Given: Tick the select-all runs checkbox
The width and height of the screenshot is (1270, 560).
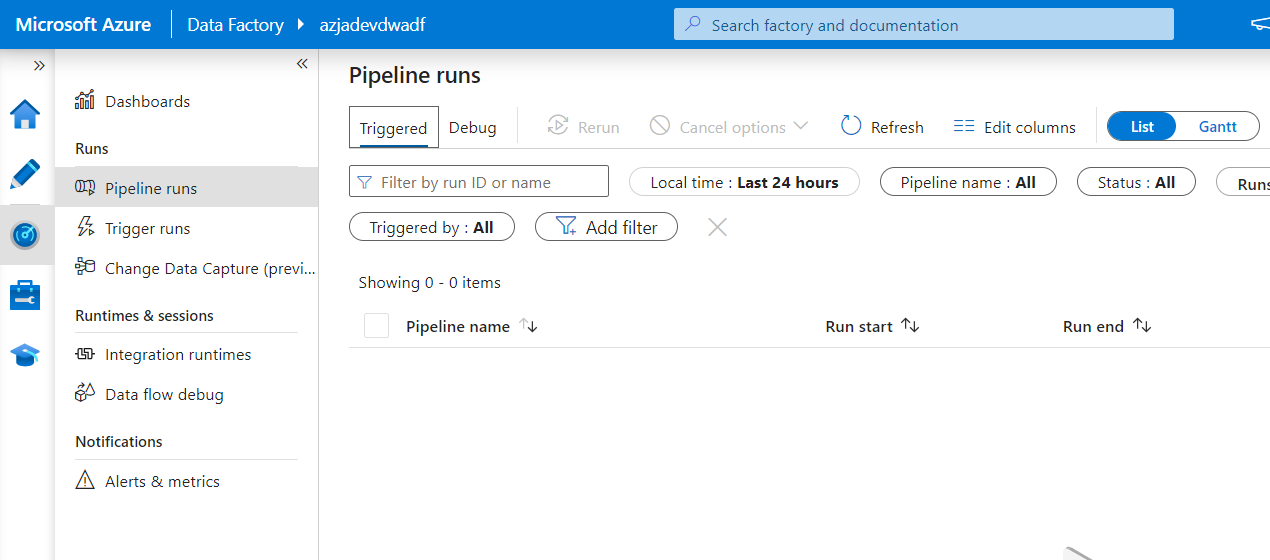Looking at the screenshot, I should pos(376,325).
